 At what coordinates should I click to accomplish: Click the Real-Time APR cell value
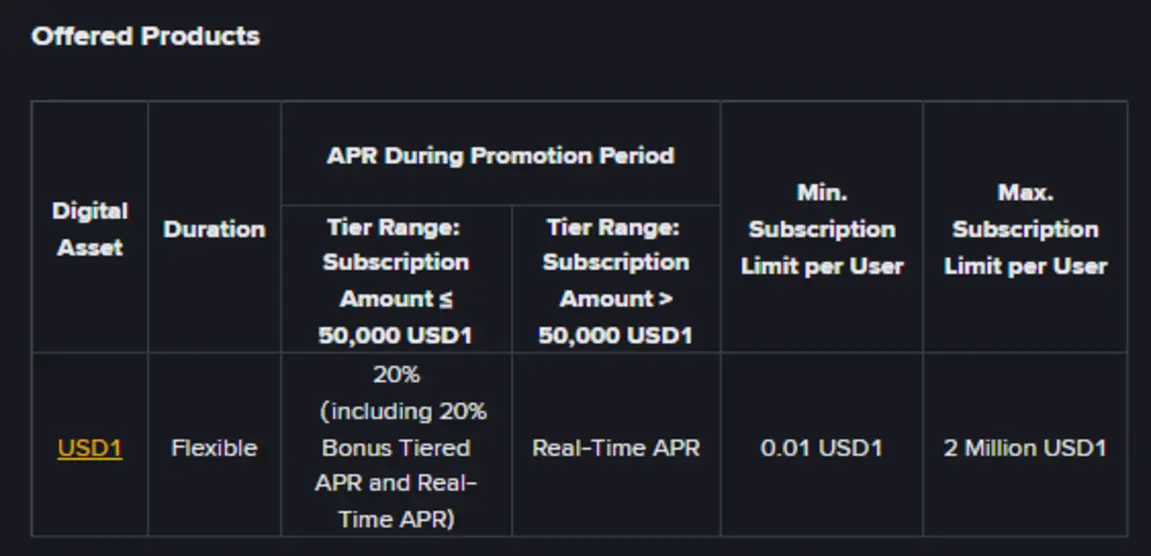pyautogui.click(x=616, y=448)
